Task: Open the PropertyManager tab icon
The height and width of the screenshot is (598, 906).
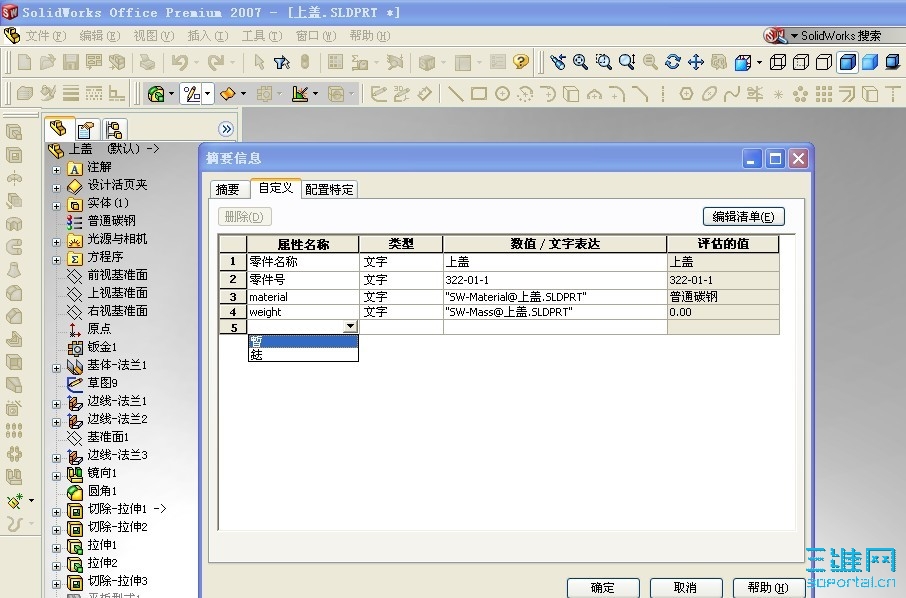Action: (86, 129)
